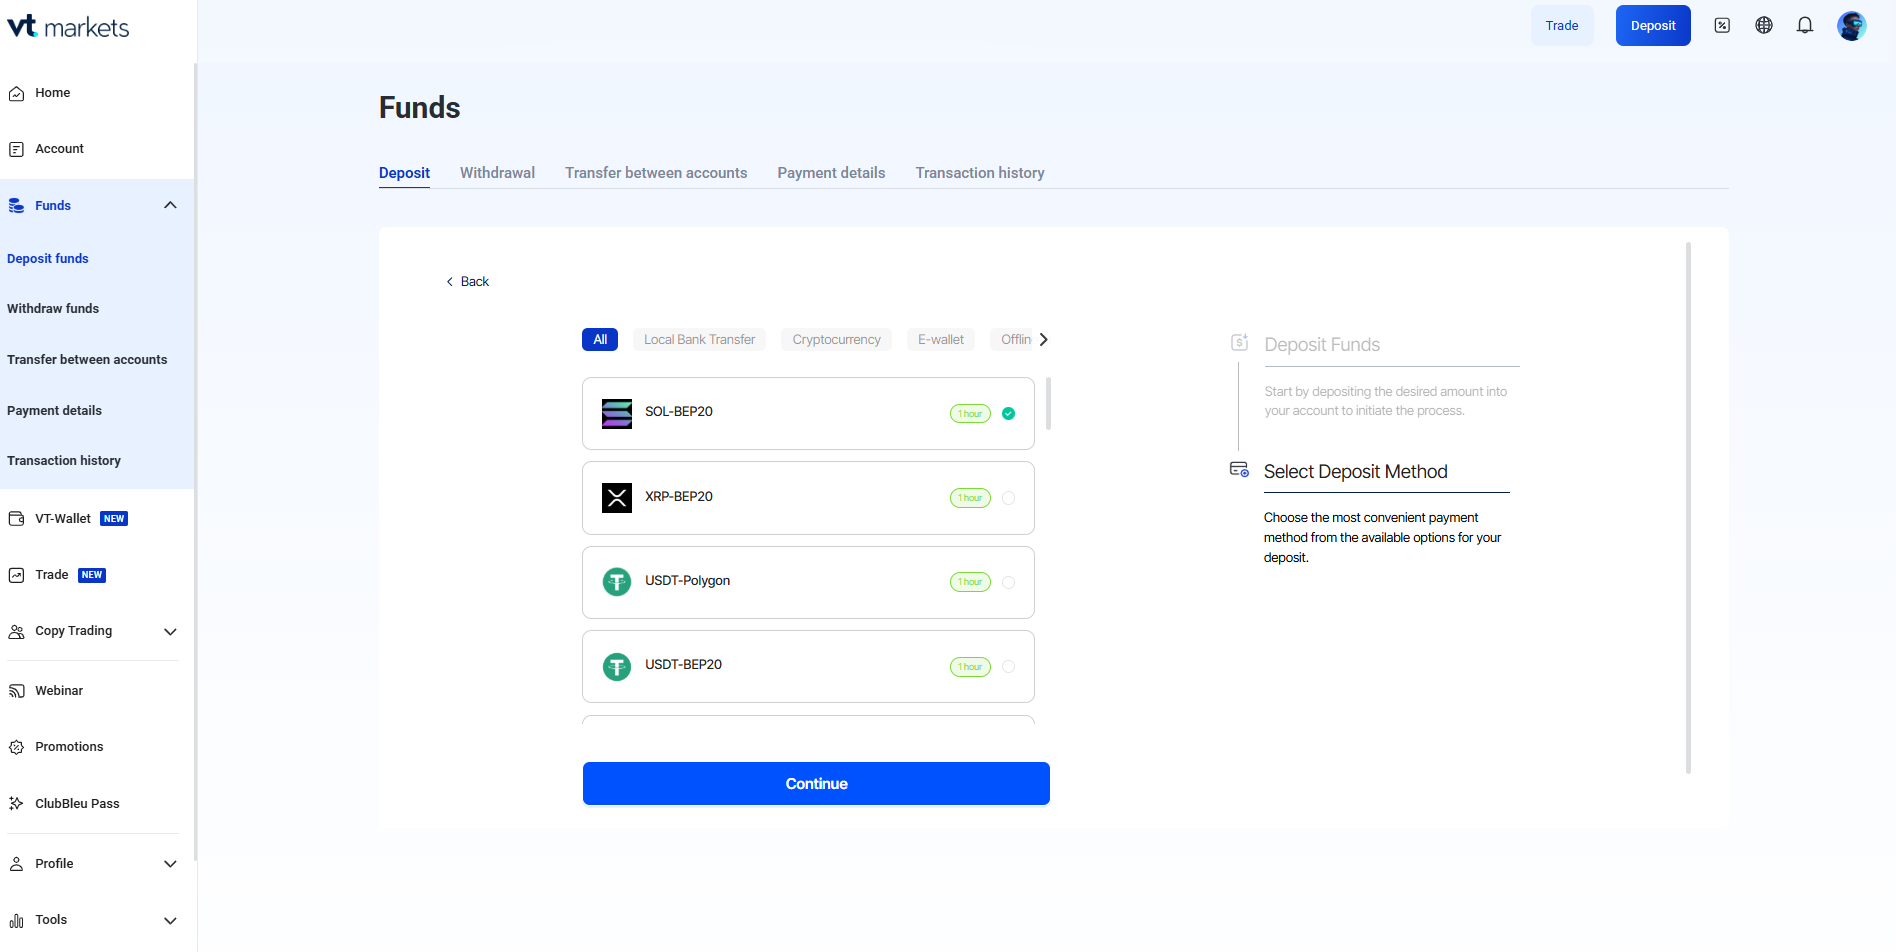Select the USDT-Polygon radio button
Screen dimensions: 1896x952
(x=1008, y=582)
